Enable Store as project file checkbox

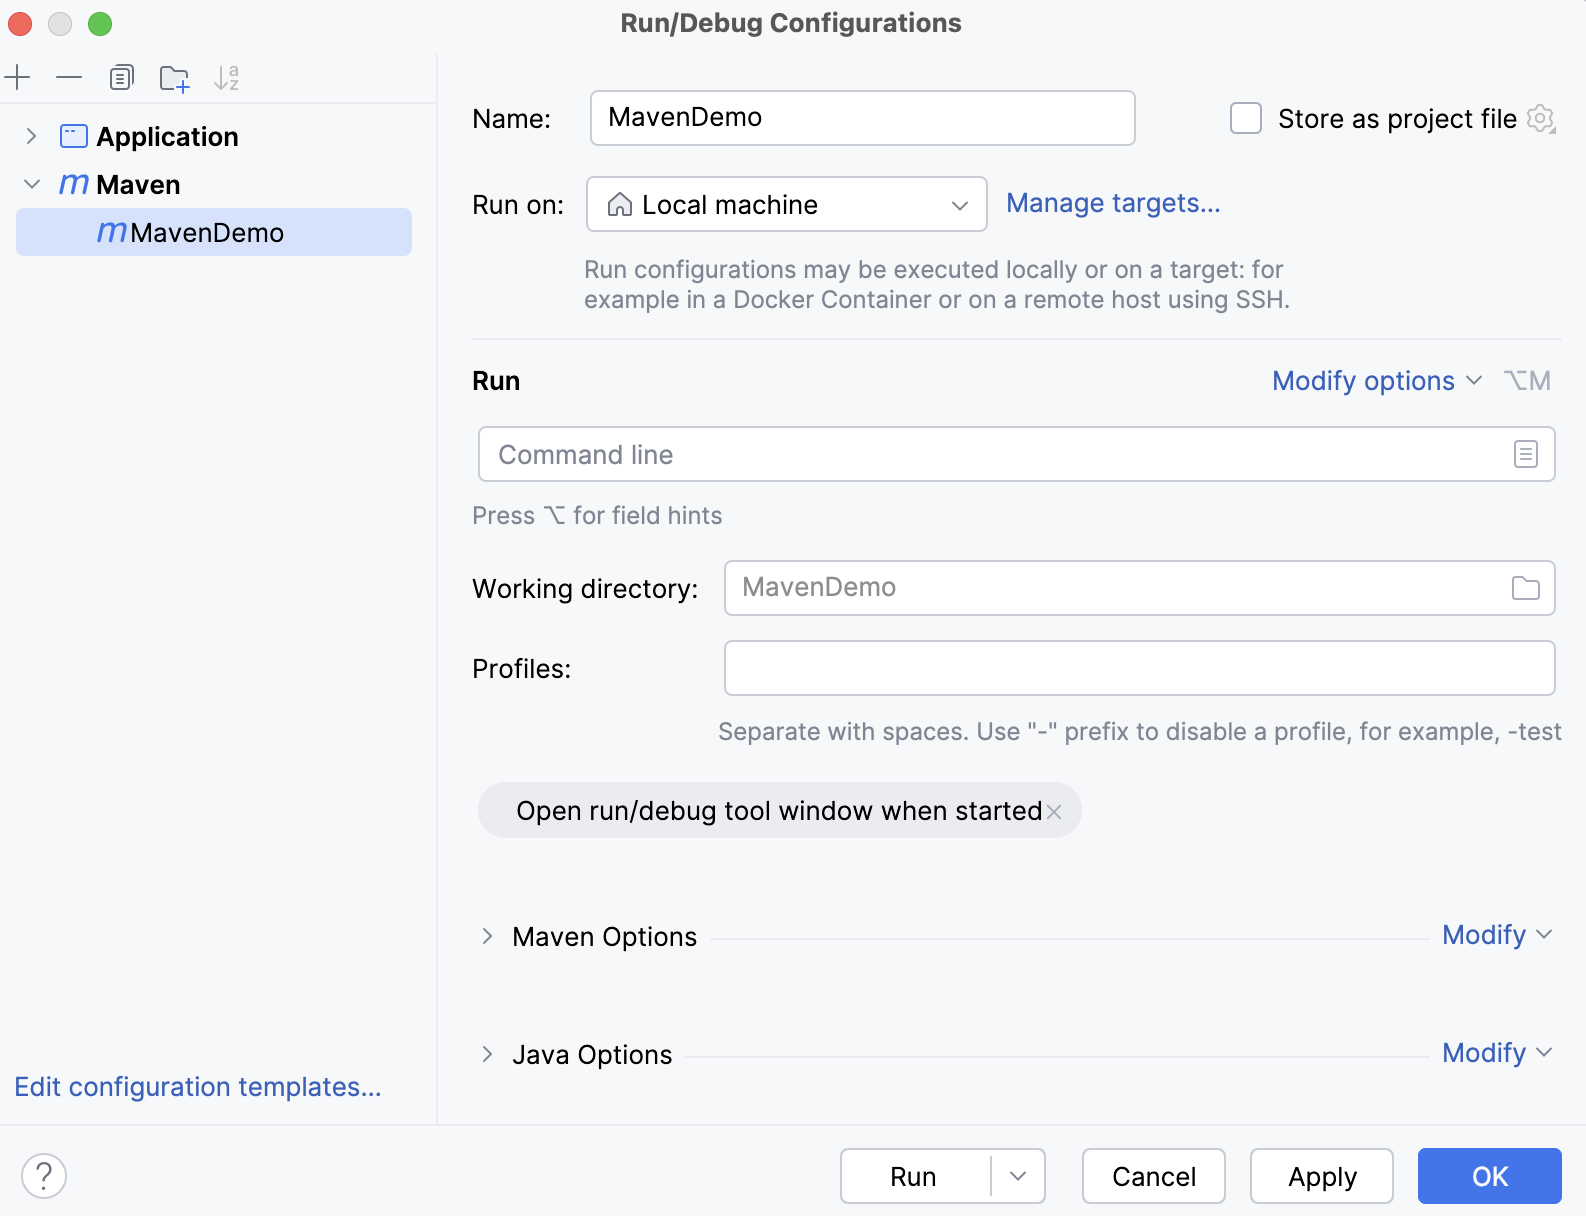1245,118
